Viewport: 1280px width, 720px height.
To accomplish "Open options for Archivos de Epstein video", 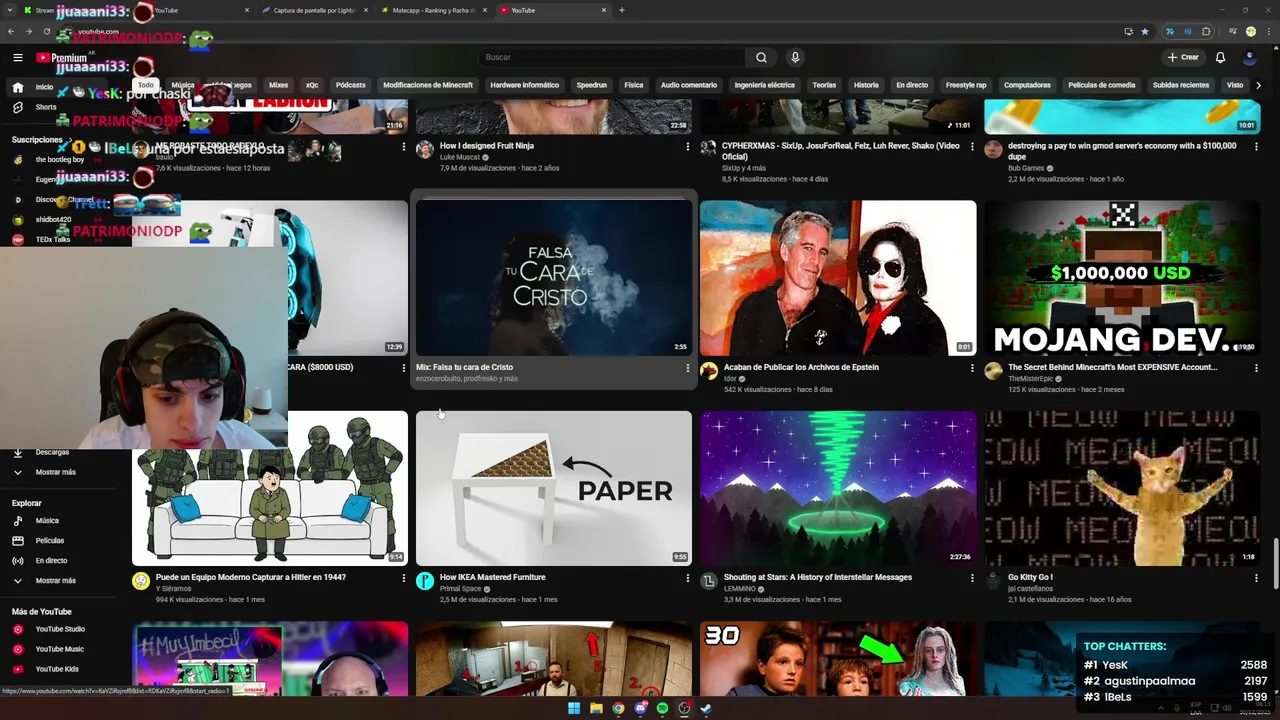I will click(971, 368).
